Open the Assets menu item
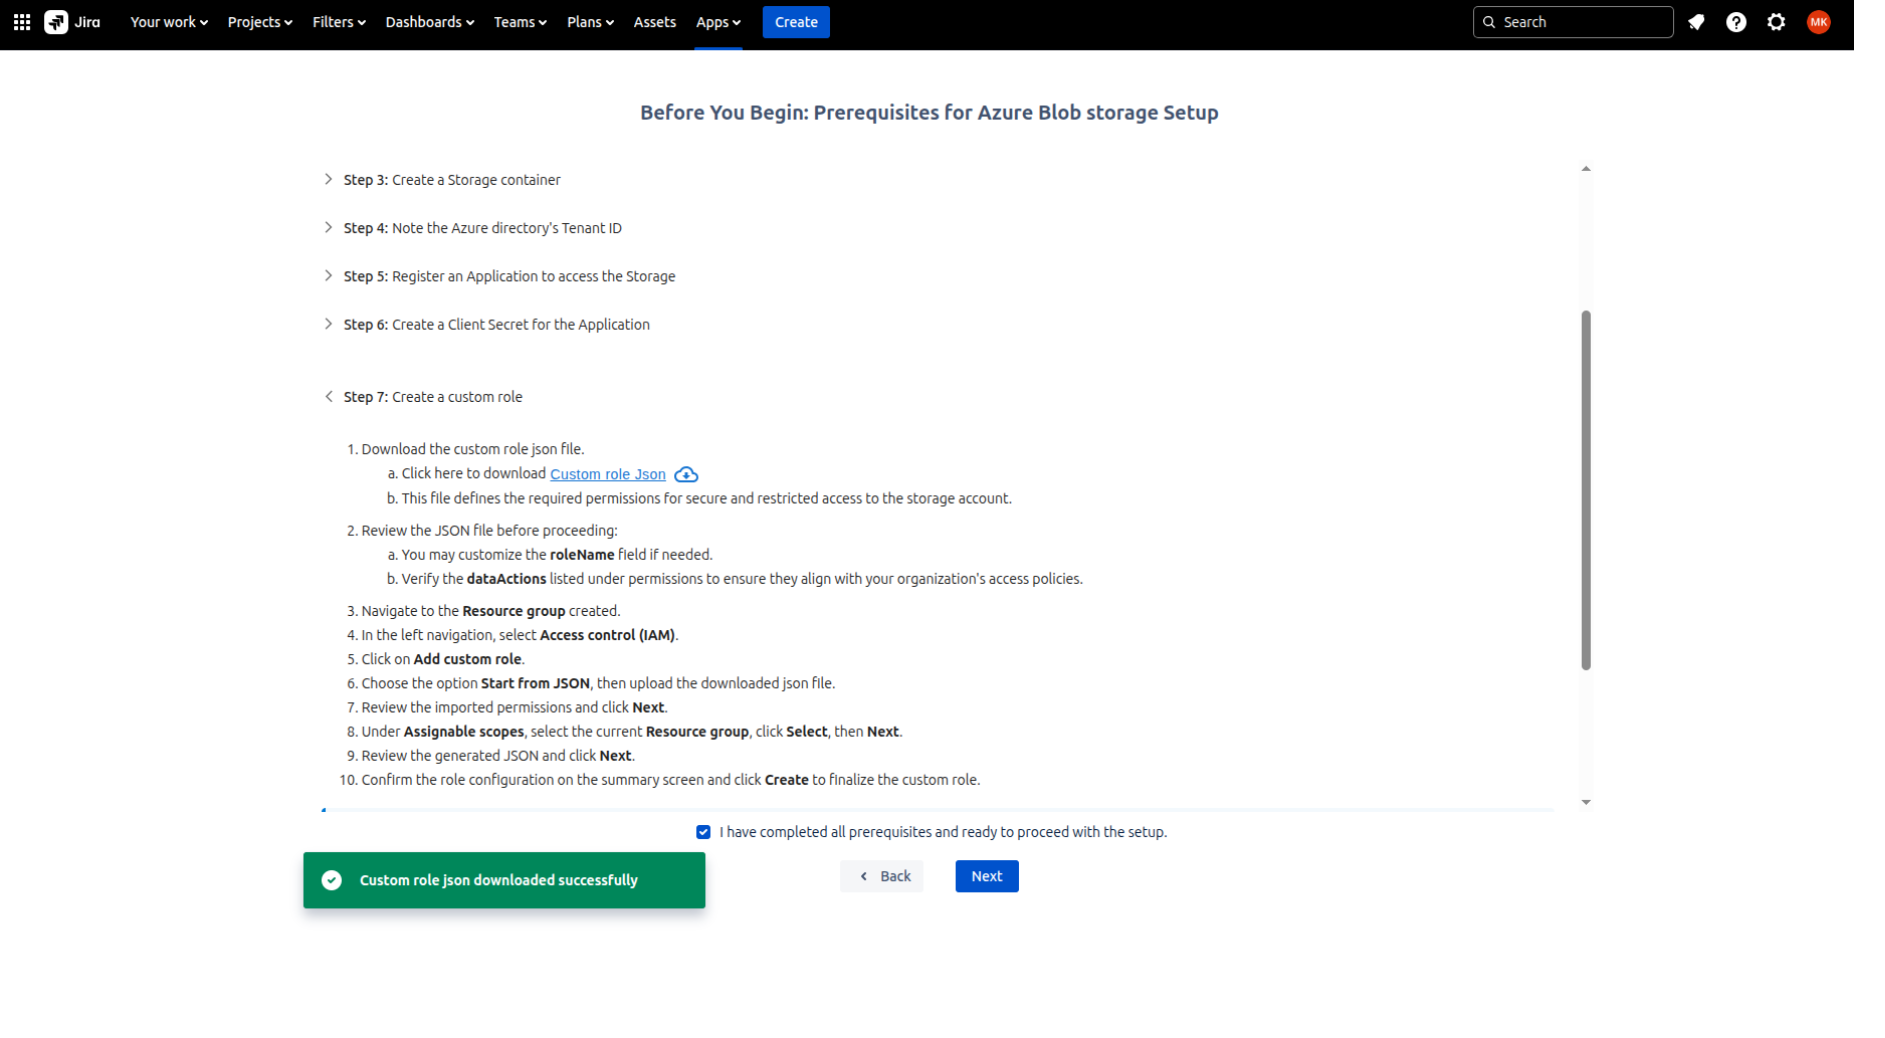Viewport: 1885px width, 1038px height. [654, 21]
